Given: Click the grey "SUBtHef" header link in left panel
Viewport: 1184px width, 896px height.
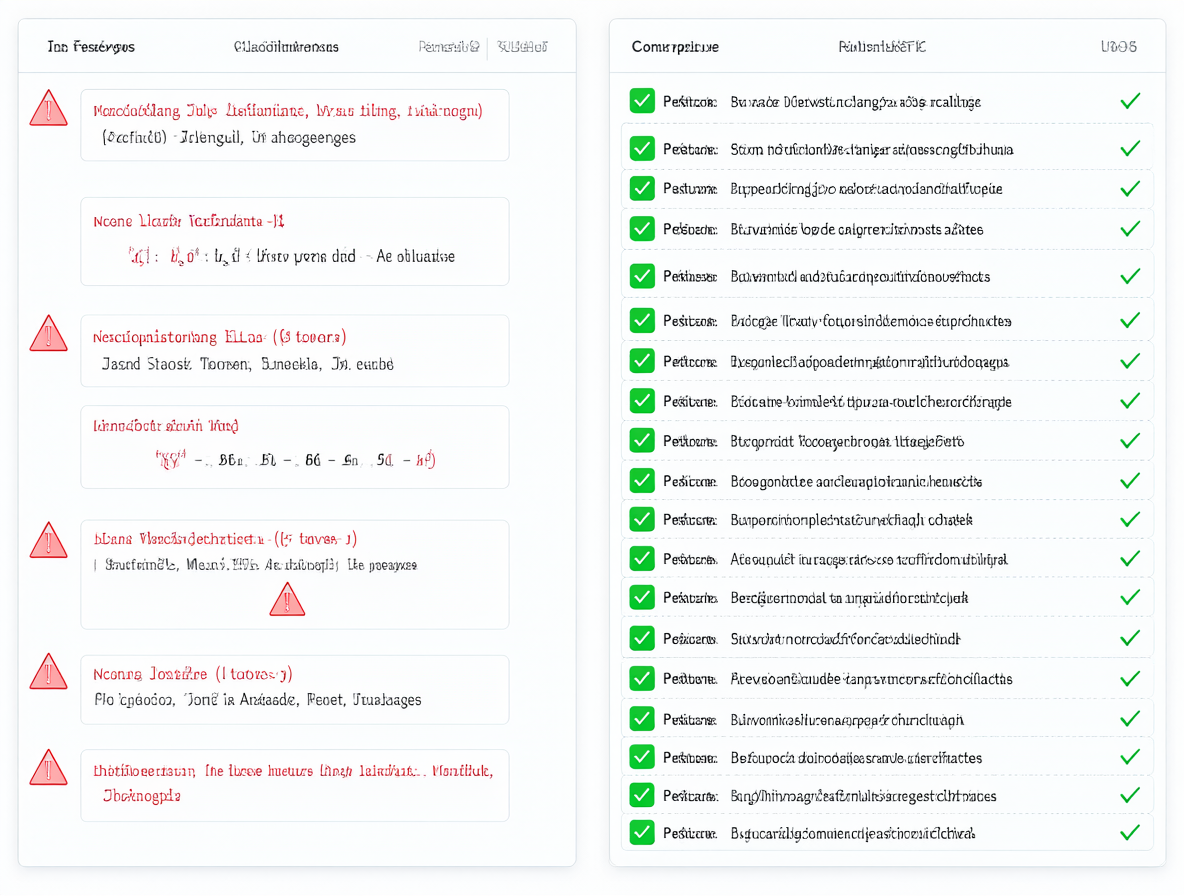Looking at the screenshot, I should tap(523, 47).
